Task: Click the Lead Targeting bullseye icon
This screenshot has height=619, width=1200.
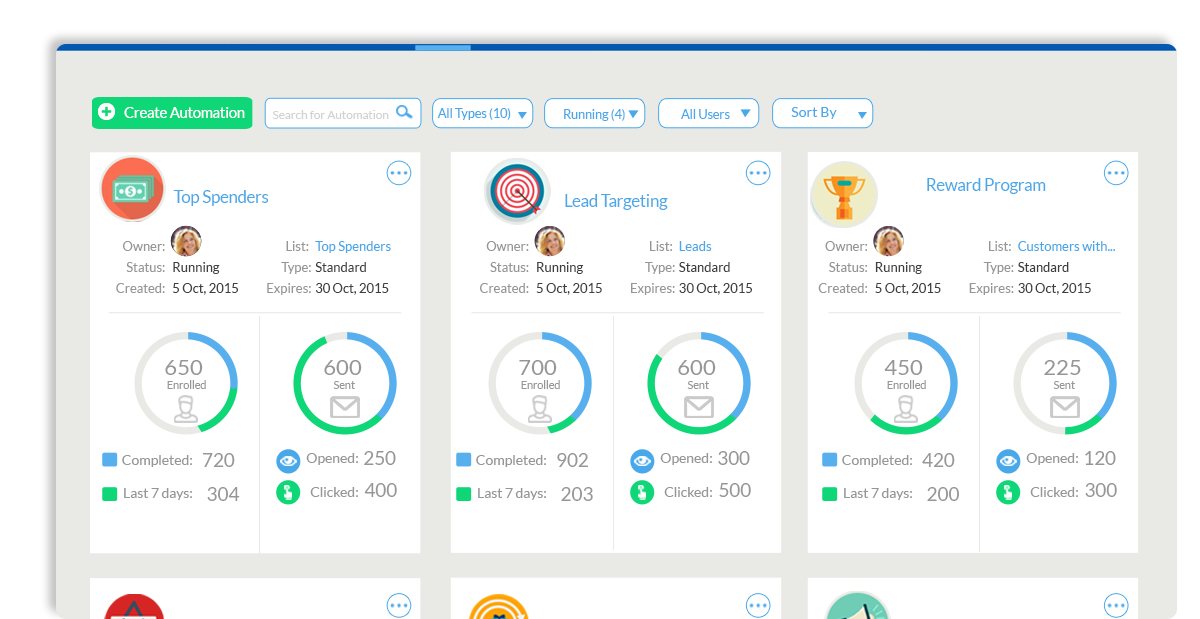Action: point(518,190)
